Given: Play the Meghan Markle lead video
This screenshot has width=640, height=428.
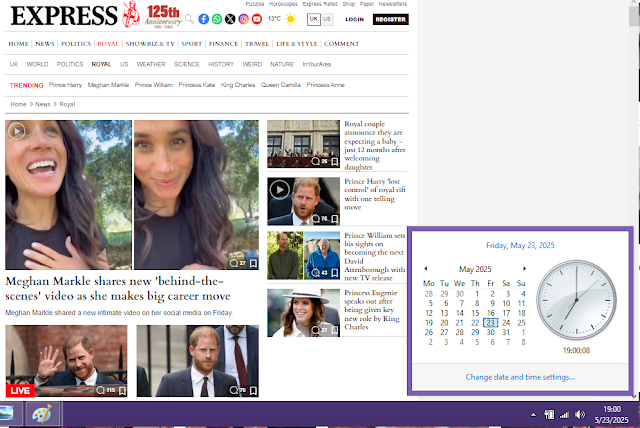Looking at the screenshot, I should (17, 131).
